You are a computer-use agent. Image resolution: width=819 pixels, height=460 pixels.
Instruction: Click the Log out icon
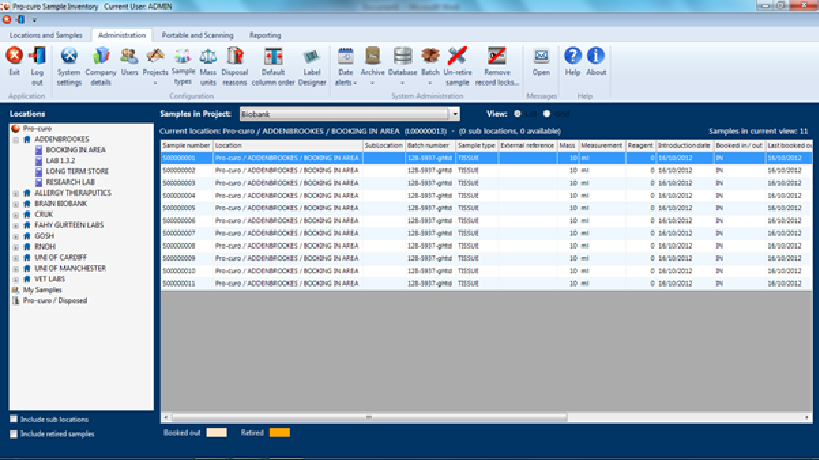click(x=37, y=62)
